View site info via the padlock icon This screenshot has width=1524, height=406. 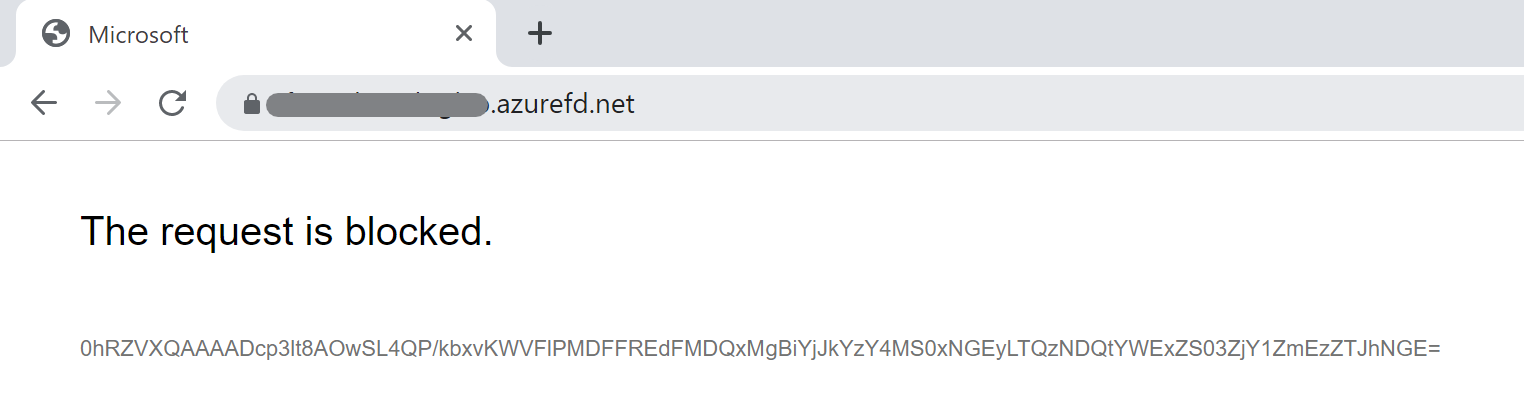click(251, 104)
